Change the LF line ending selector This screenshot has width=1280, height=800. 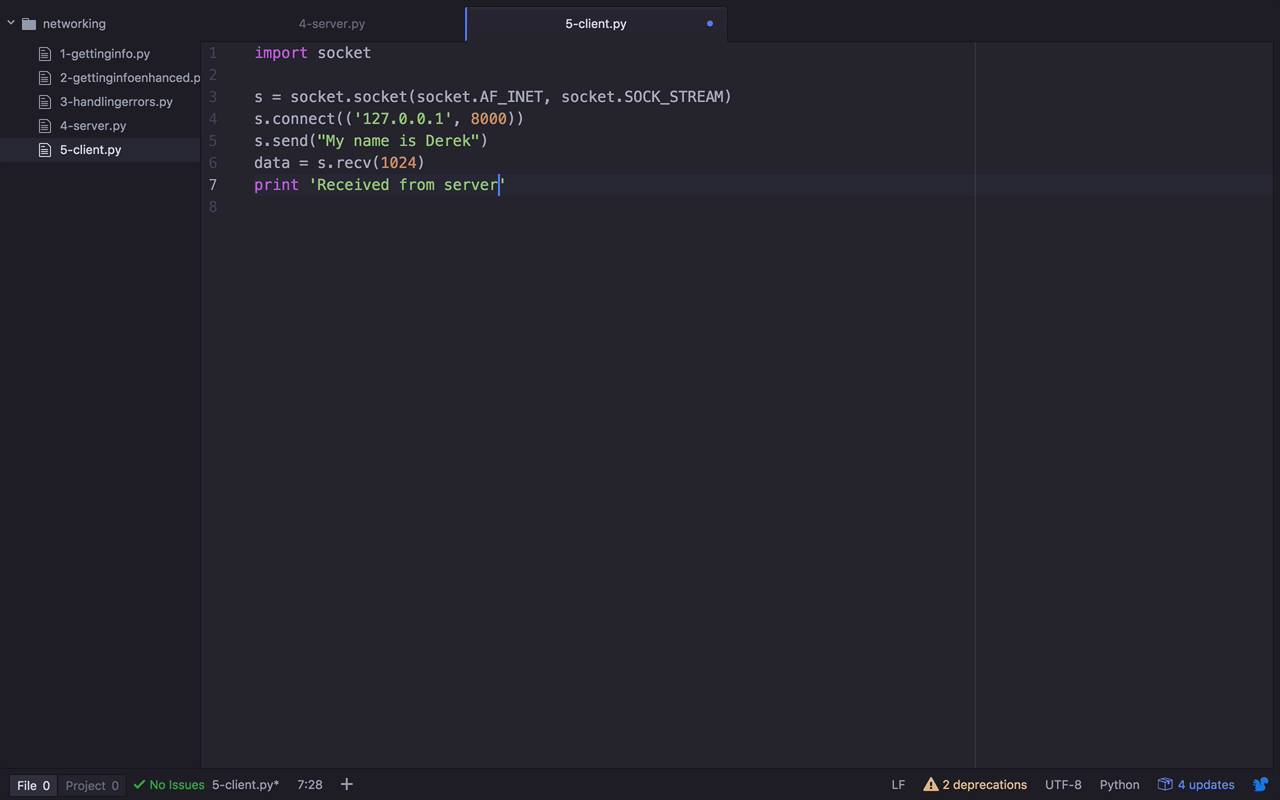click(x=898, y=785)
